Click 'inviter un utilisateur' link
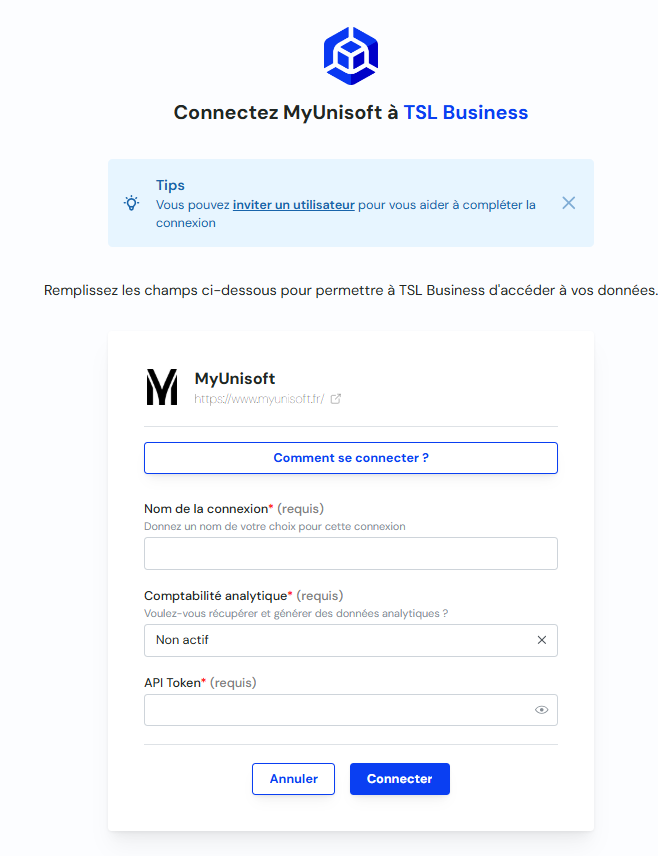Screen dimensions: 658x856 [293, 205]
